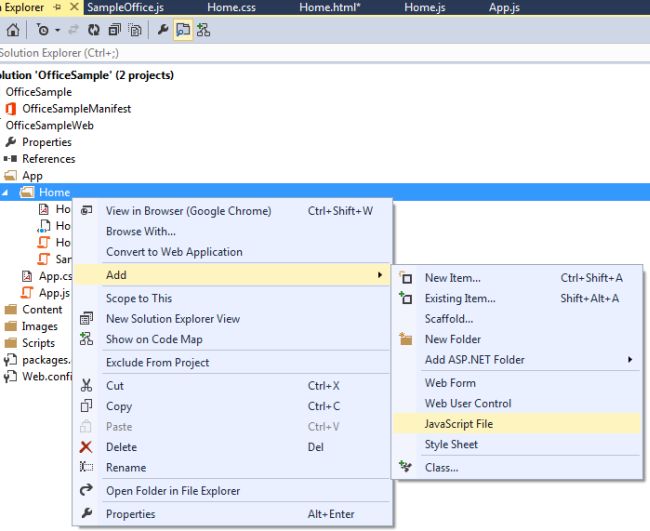Click the View Class Diagram toolbar icon

[203, 30]
